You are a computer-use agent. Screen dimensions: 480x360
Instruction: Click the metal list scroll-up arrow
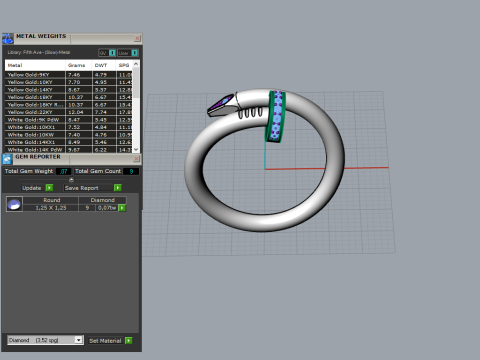(x=136, y=64)
